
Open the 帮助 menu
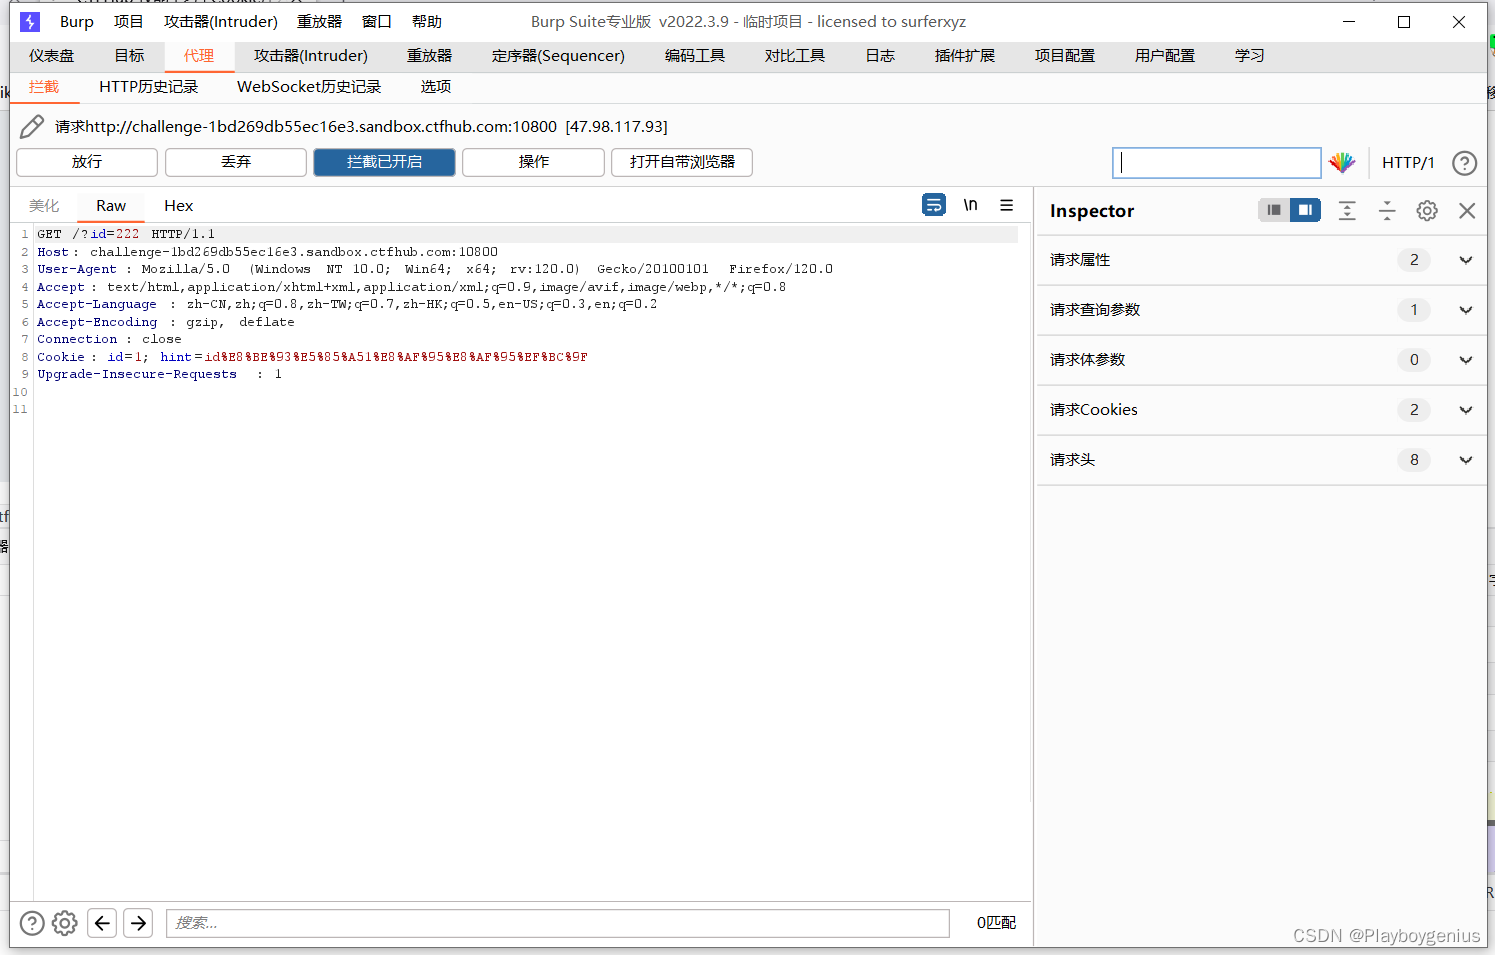click(427, 21)
